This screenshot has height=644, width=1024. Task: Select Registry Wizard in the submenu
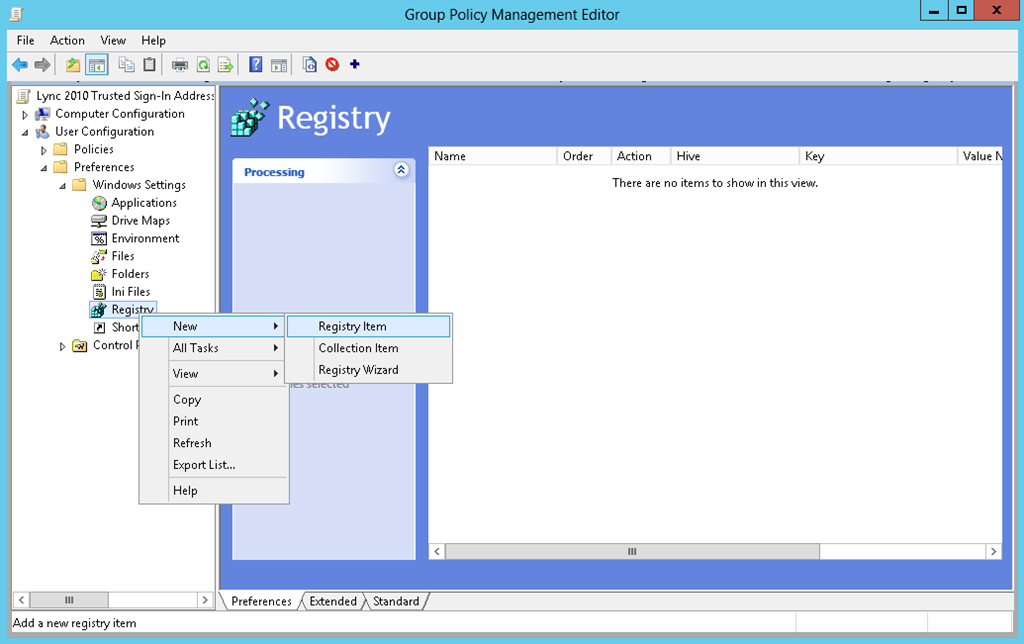click(x=358, y=370)
